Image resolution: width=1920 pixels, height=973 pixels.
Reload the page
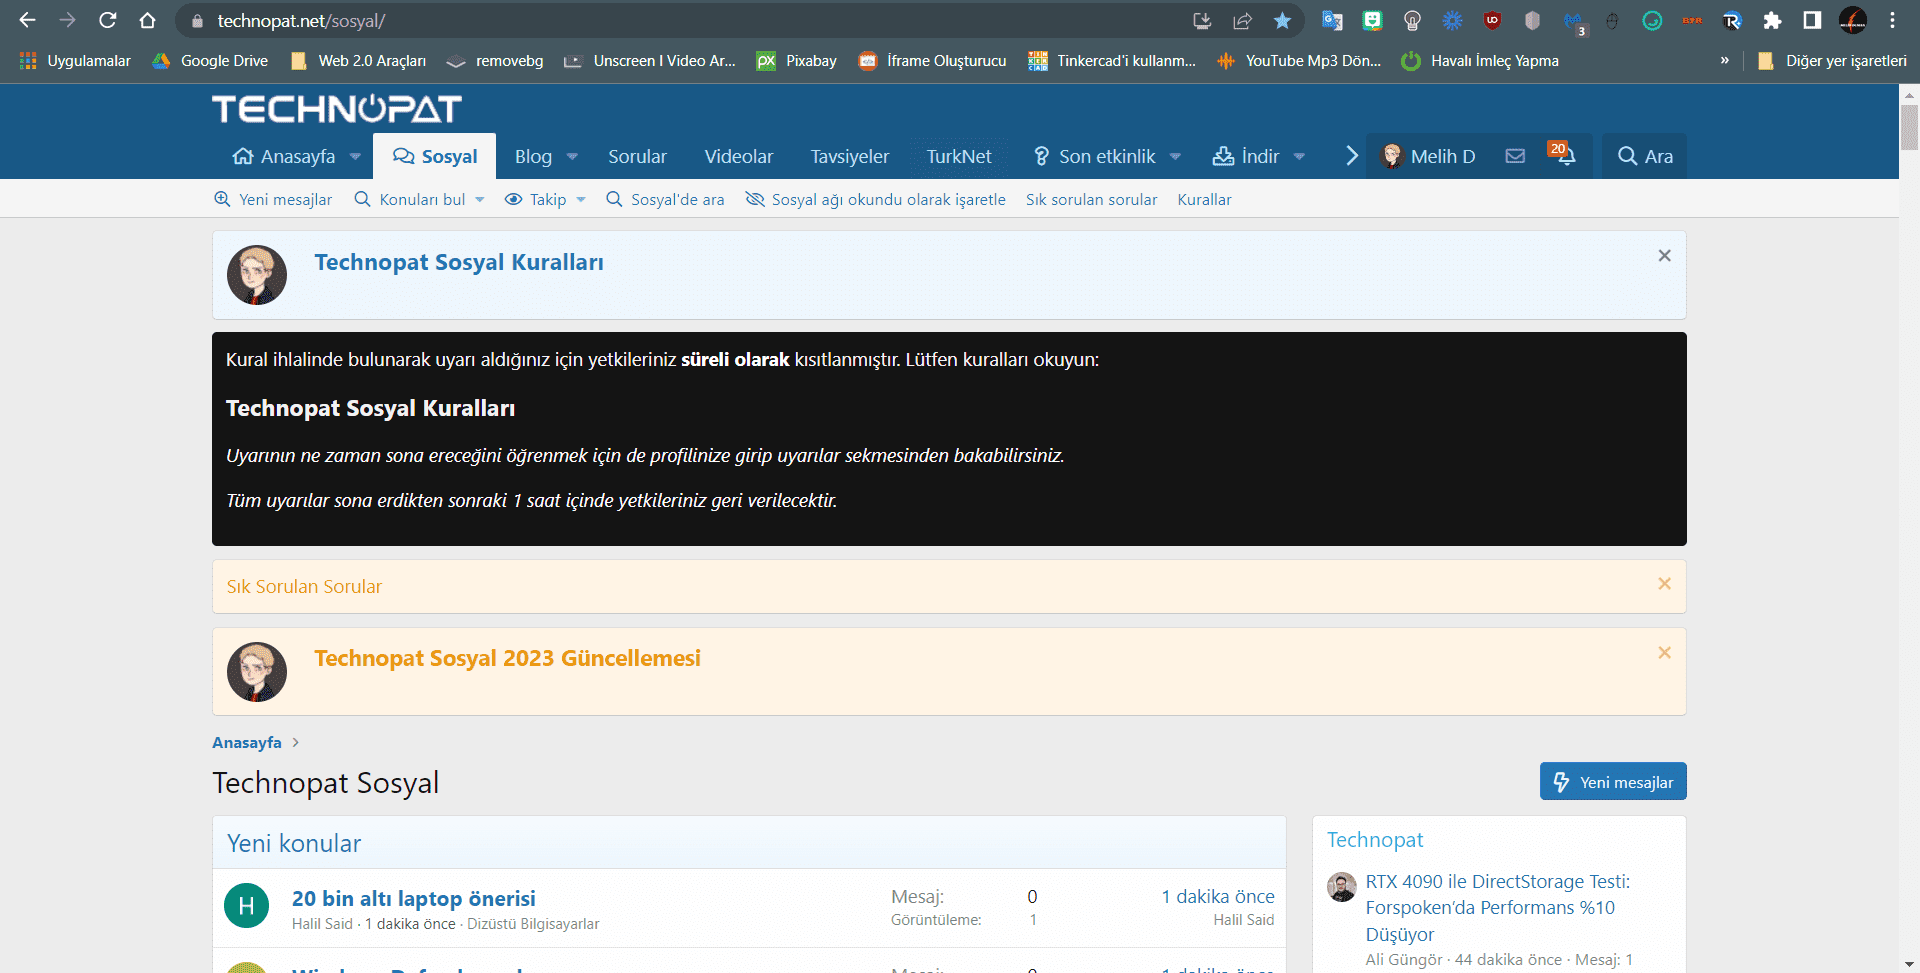tap(108, 21)
